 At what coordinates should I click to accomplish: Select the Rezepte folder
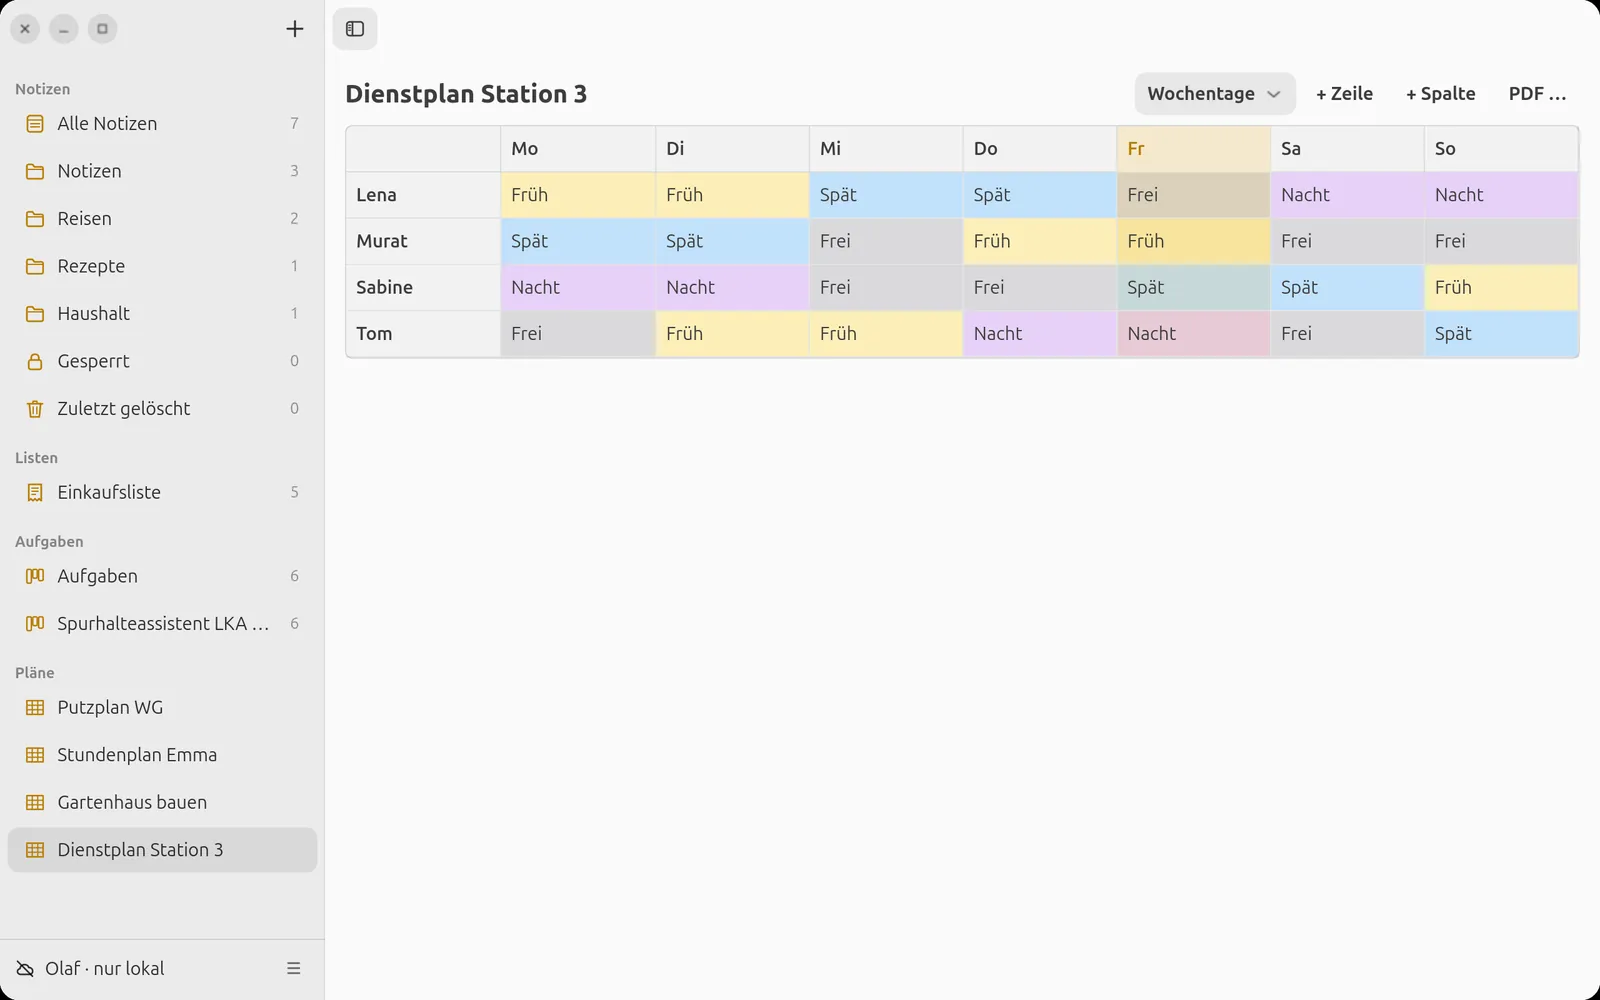tap(162, 266)
